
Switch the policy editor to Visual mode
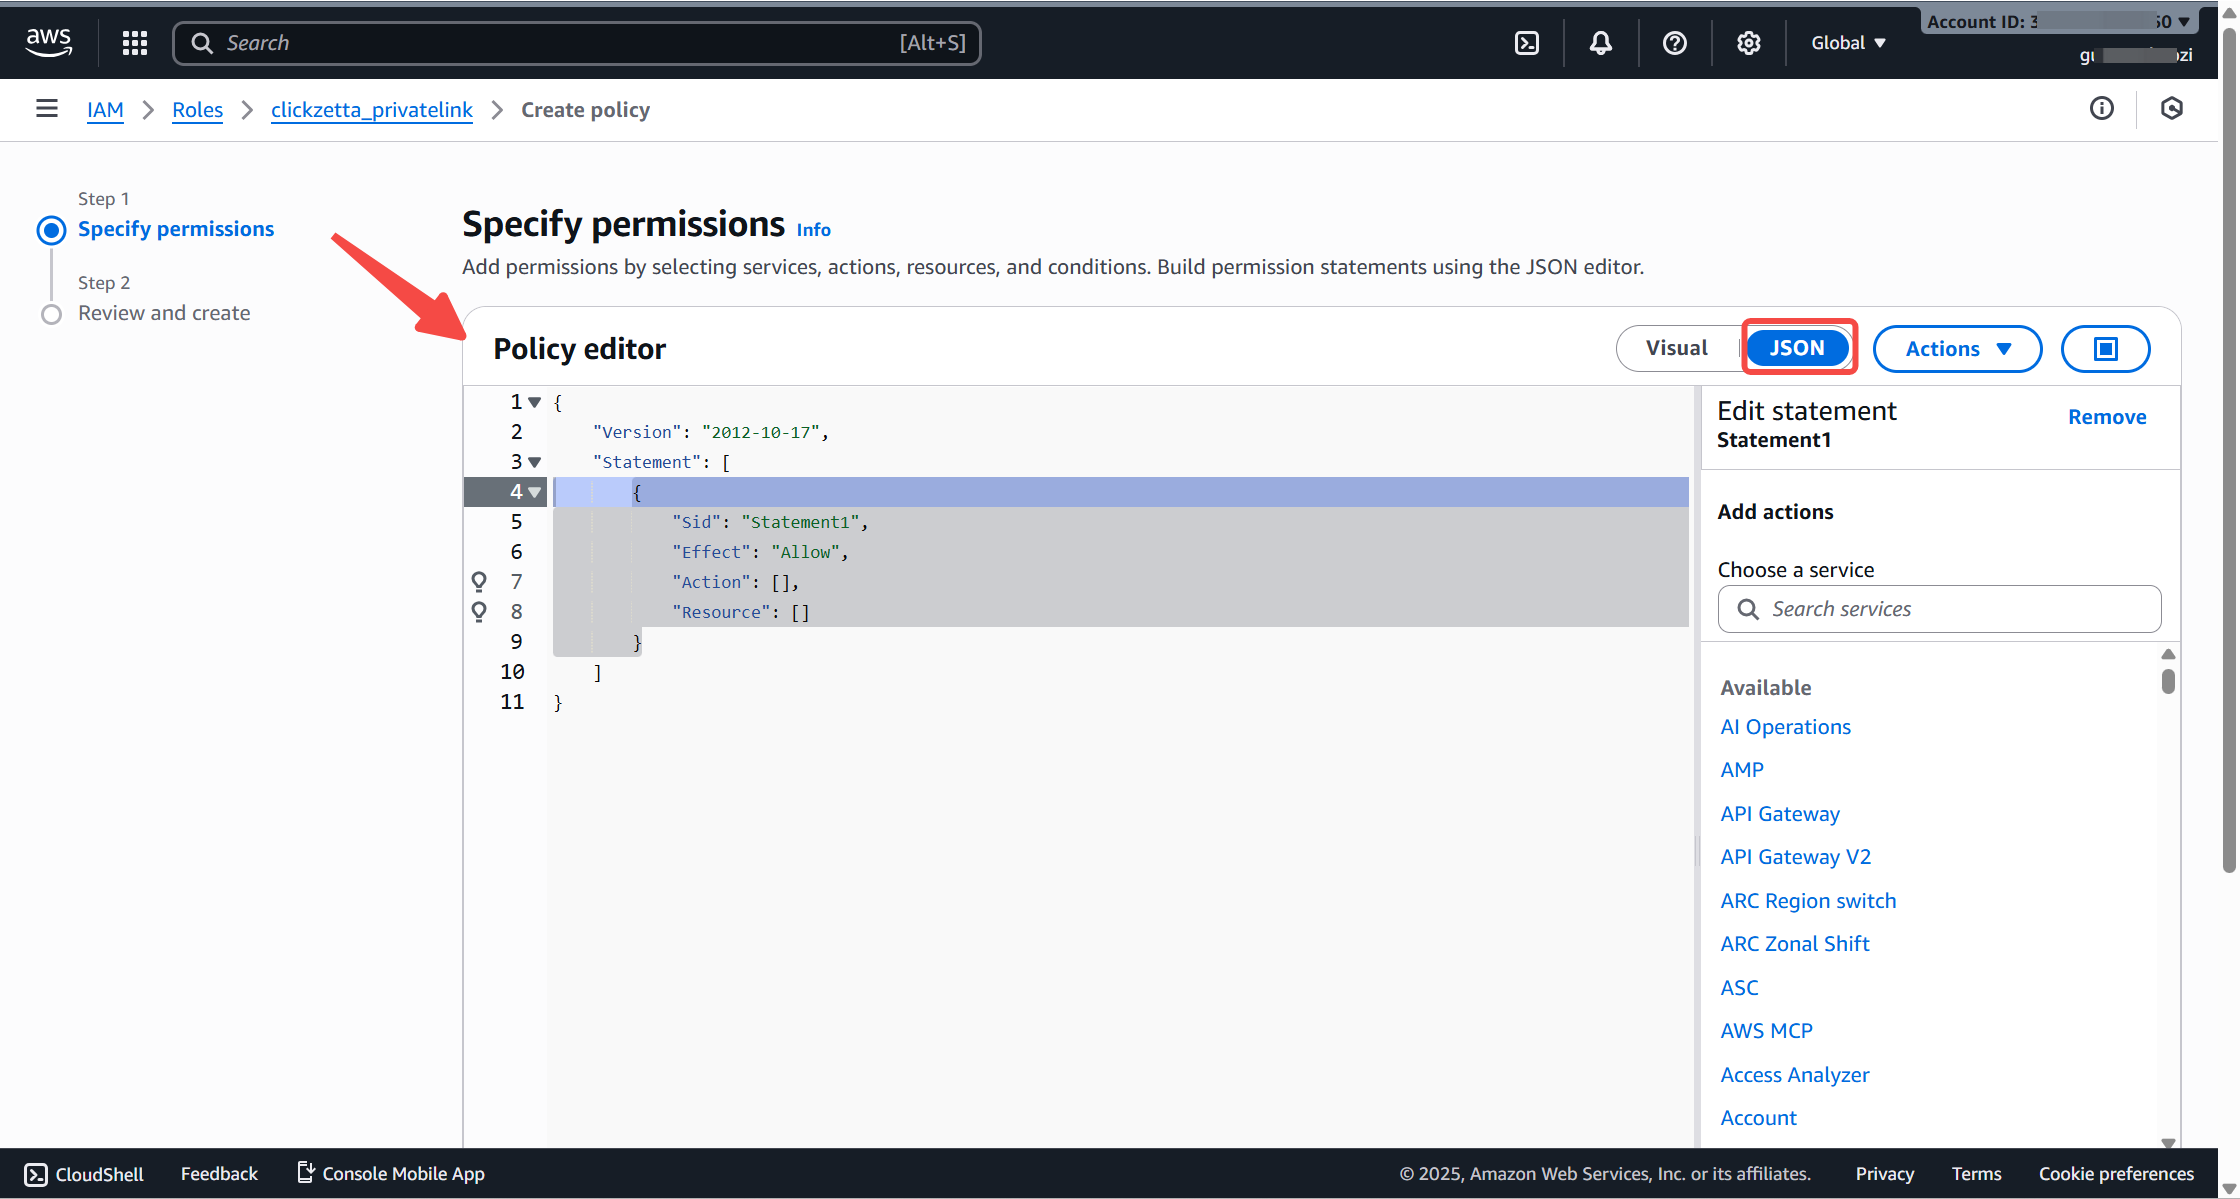(1677, 348)
